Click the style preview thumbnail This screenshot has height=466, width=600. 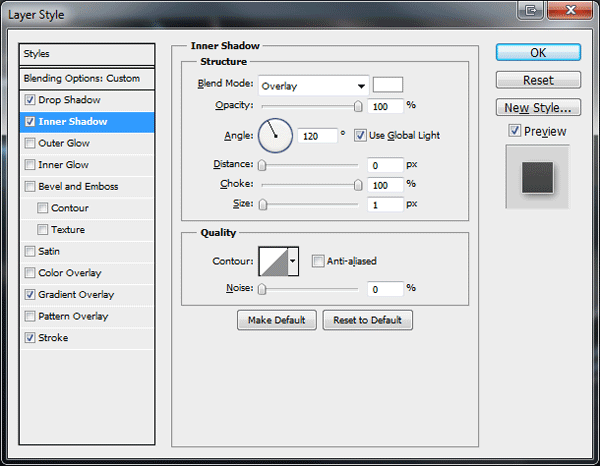[538, 177]
